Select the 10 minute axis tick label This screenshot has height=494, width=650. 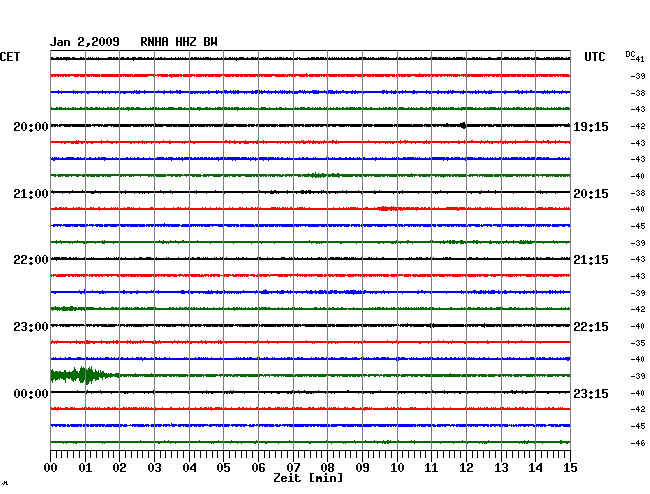[x=397, y=467]
